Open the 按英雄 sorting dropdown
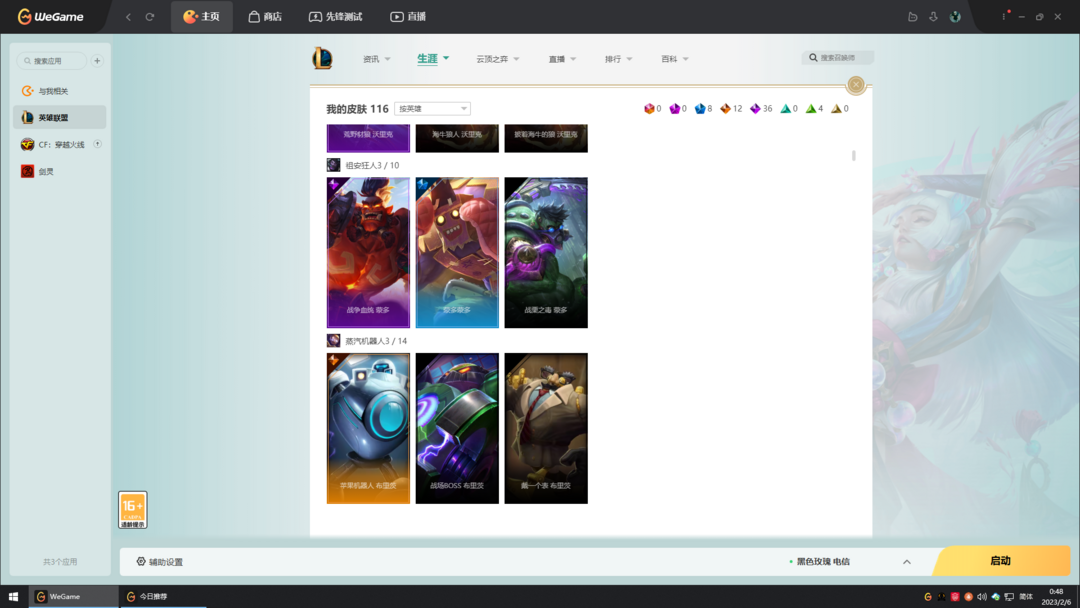The image size is (1080, 608). coord(432,109)
